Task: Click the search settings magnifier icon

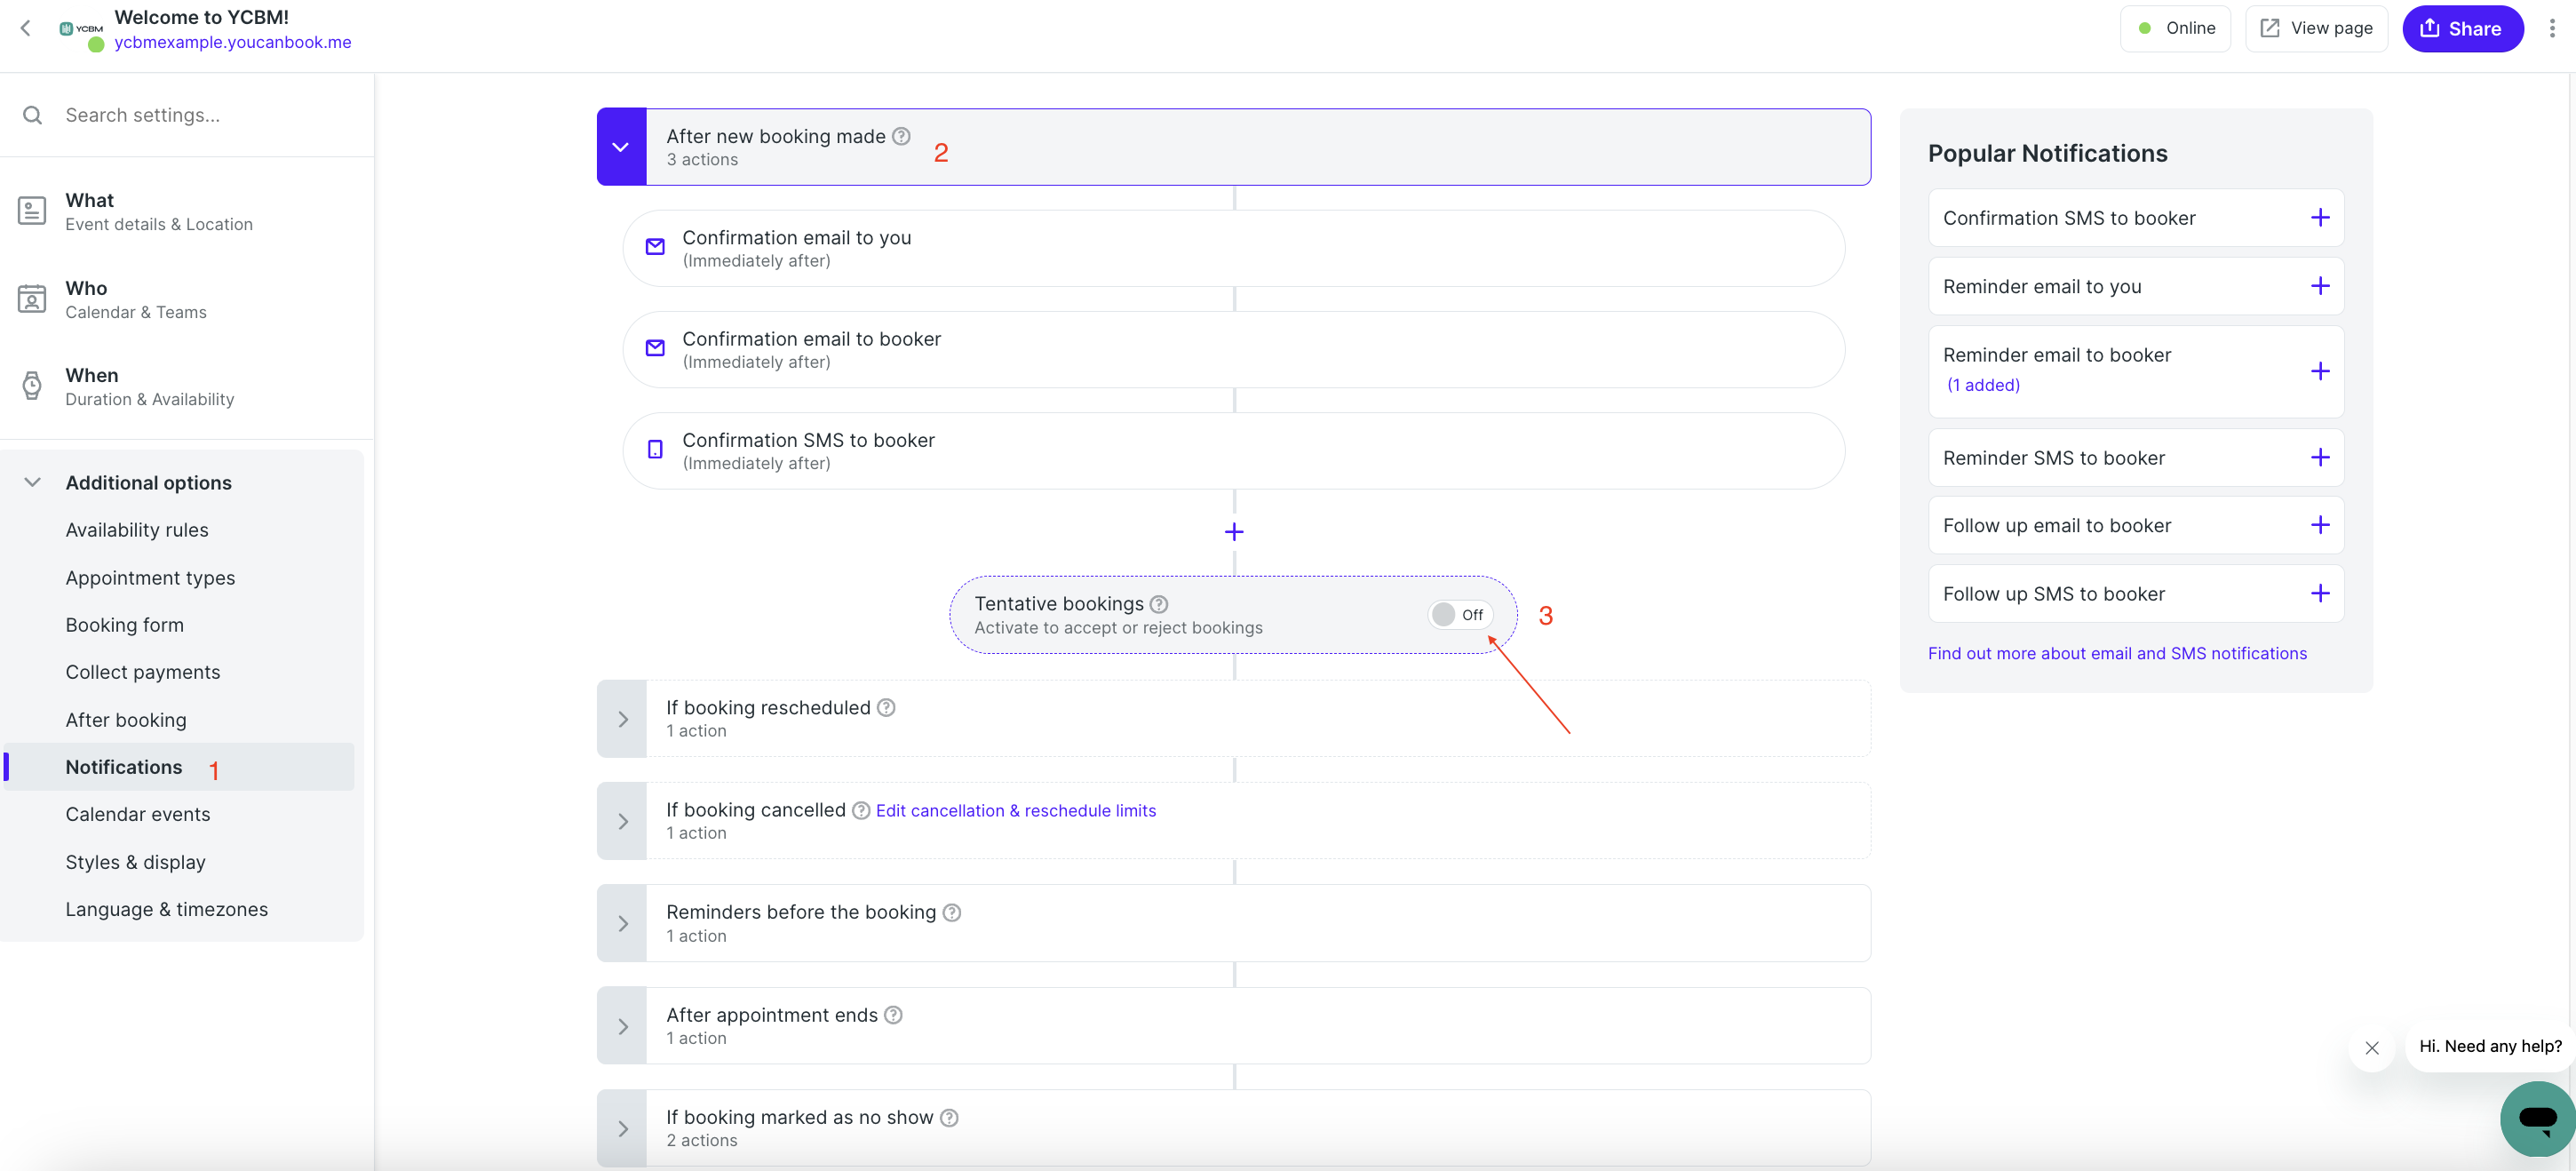Action: [32, 115]
